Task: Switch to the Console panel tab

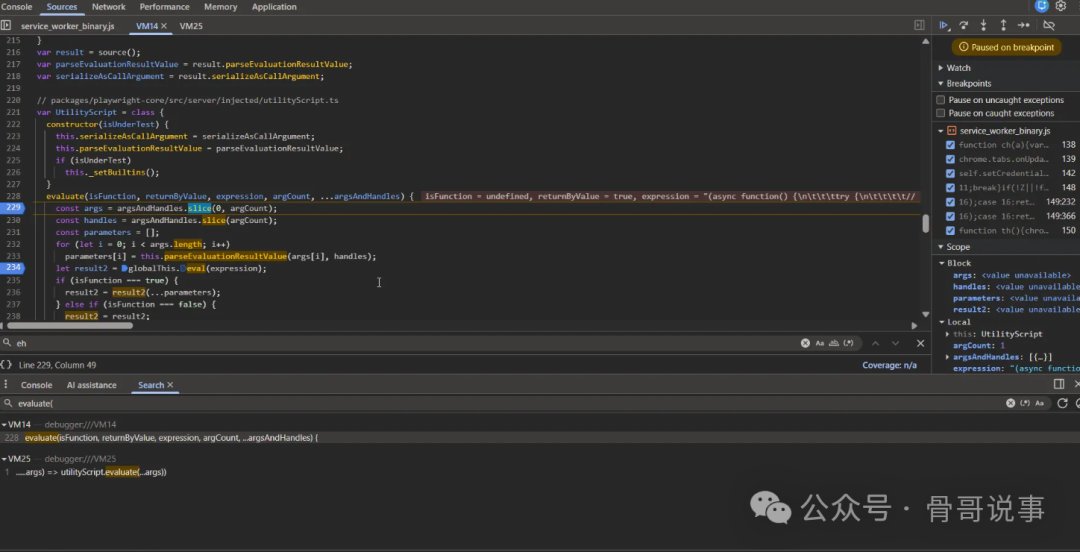Action: click(x=17, y=7)
